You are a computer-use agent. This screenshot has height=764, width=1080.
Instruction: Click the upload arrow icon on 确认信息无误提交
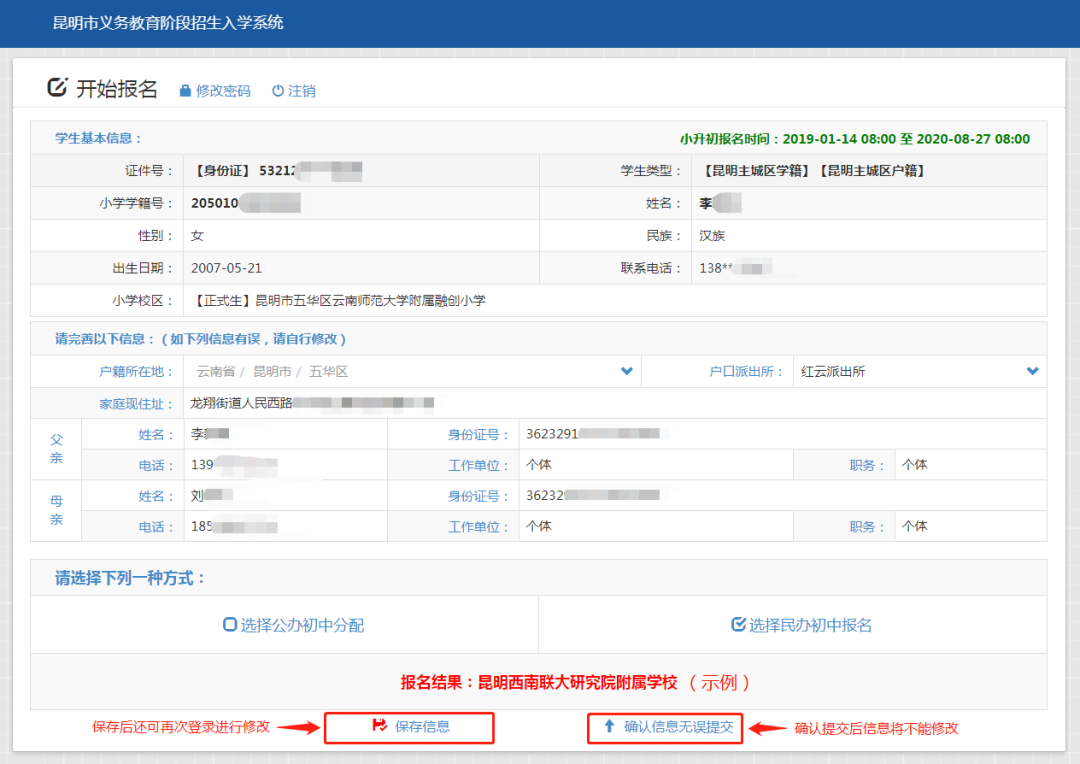click(x=610, y=726)
